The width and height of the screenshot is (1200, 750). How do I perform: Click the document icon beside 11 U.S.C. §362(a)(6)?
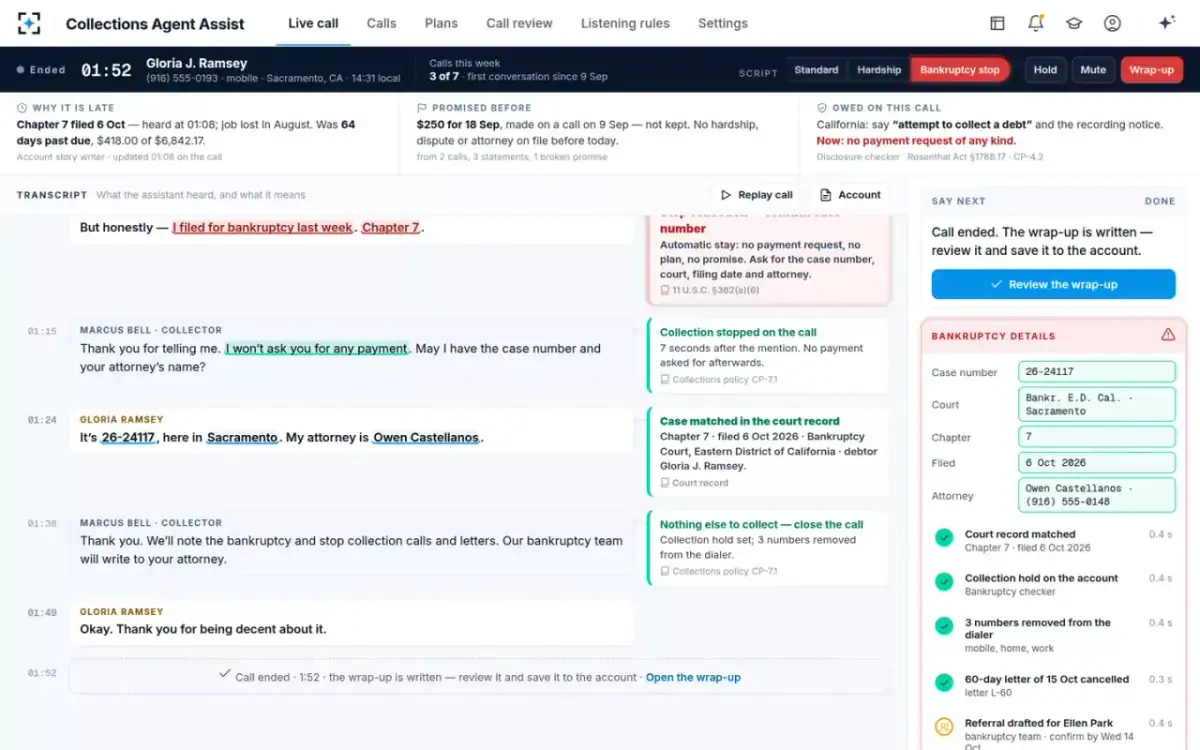click(665, 291)
